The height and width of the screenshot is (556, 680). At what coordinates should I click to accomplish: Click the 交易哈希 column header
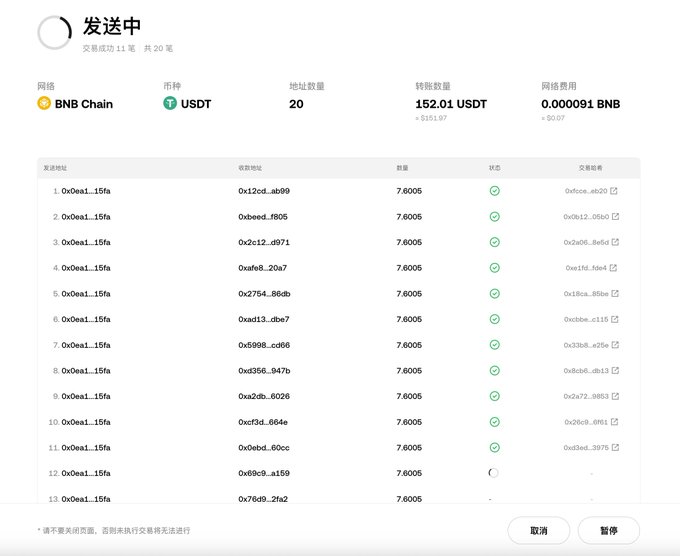590,168
